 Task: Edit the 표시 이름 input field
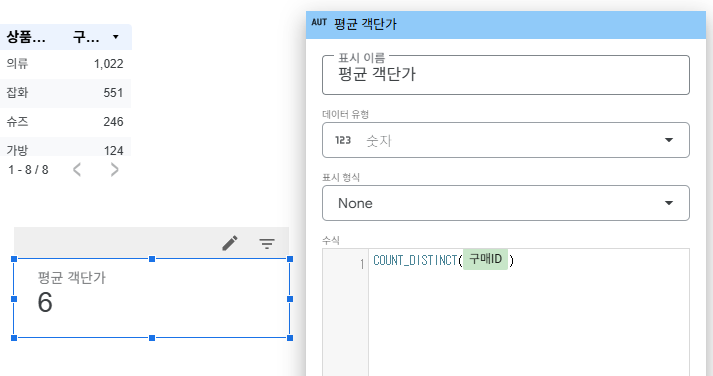click(506, 75)
